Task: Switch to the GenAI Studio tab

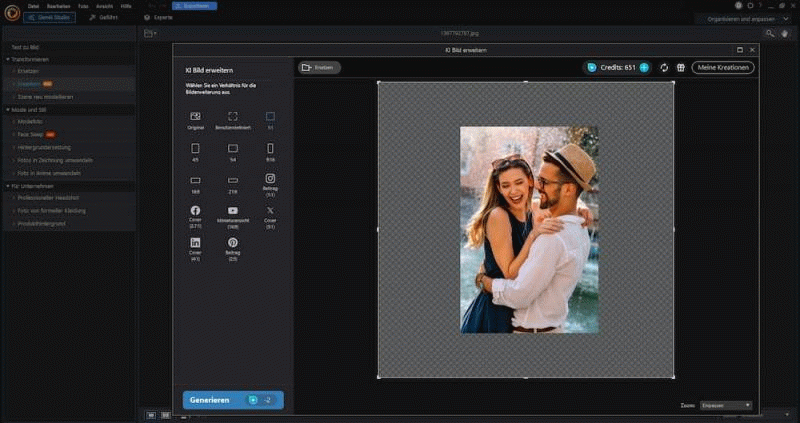Action: point(49,17)
